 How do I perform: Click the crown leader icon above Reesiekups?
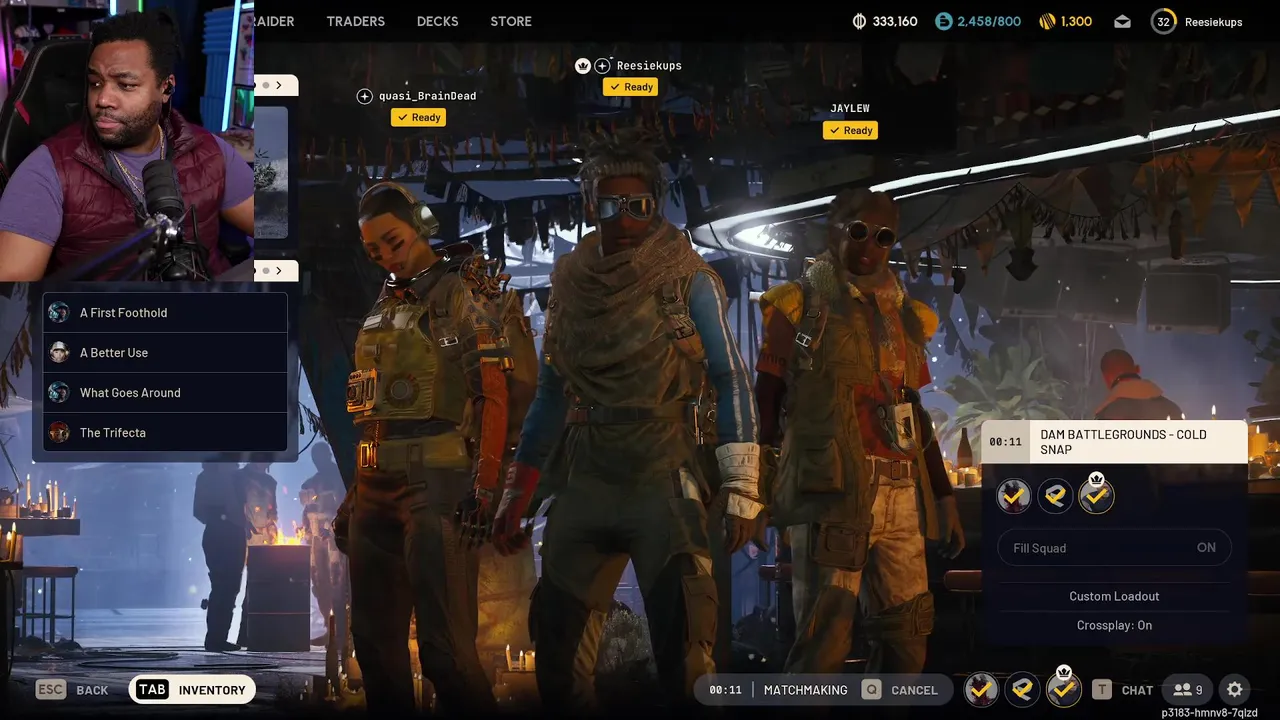(583, 66)
